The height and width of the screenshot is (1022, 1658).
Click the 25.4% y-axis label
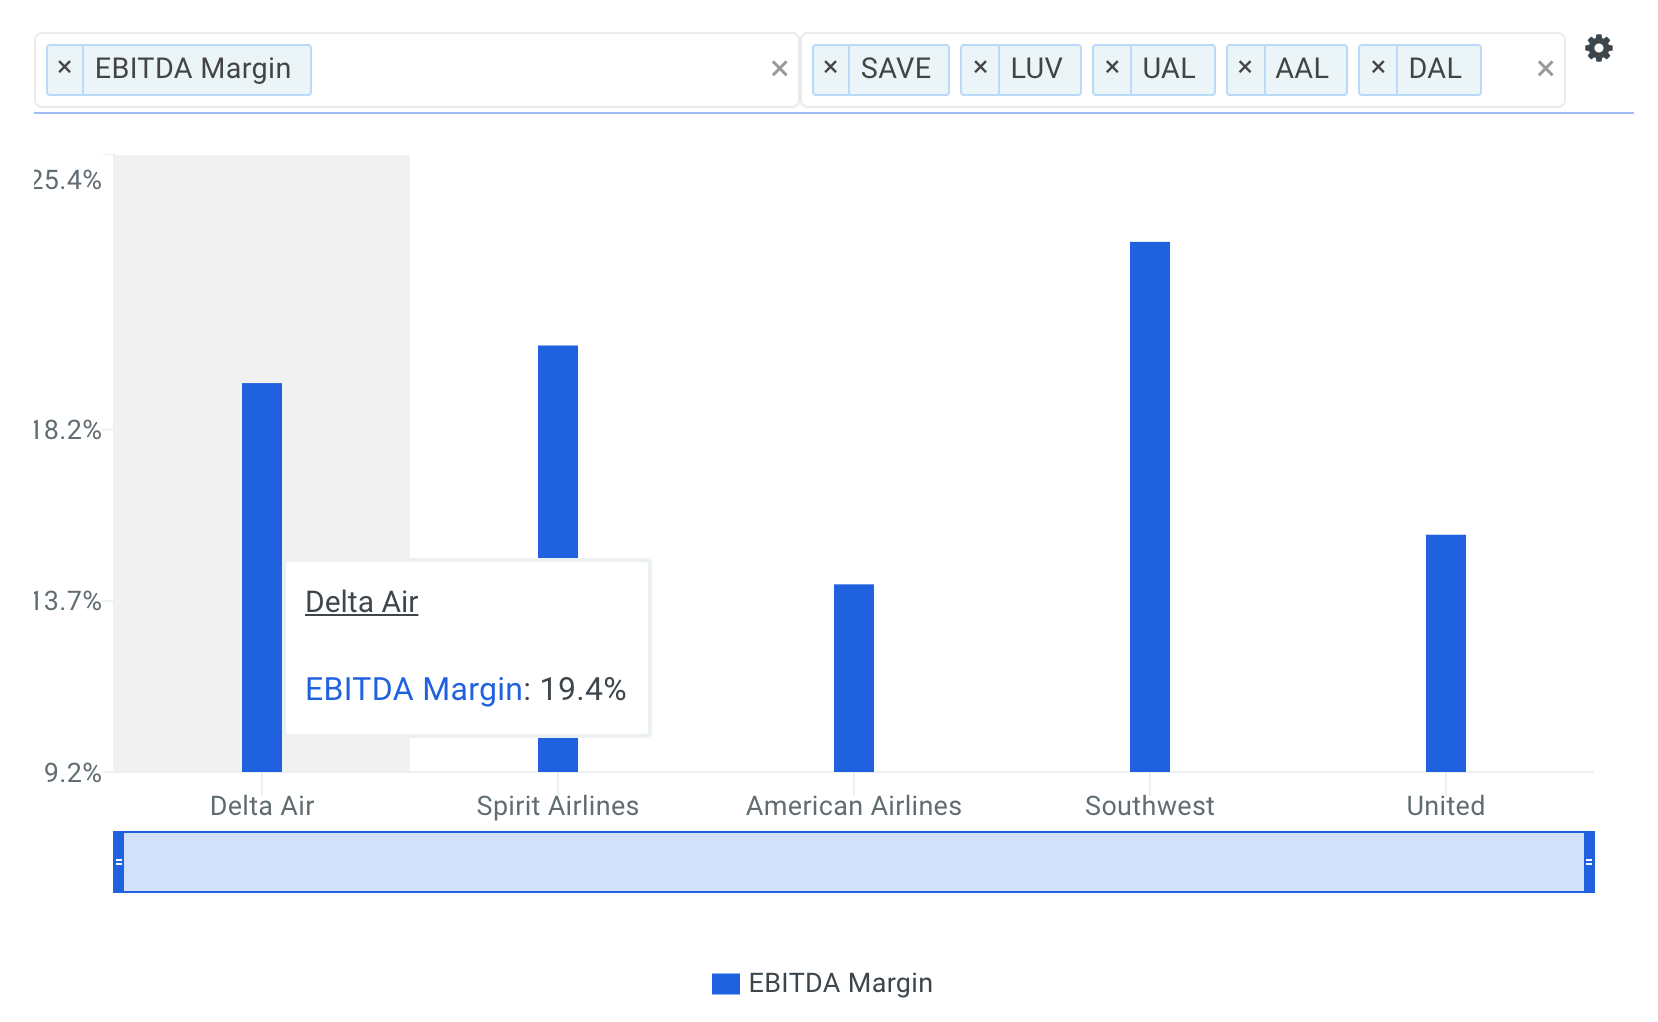[x=67, y=180]
